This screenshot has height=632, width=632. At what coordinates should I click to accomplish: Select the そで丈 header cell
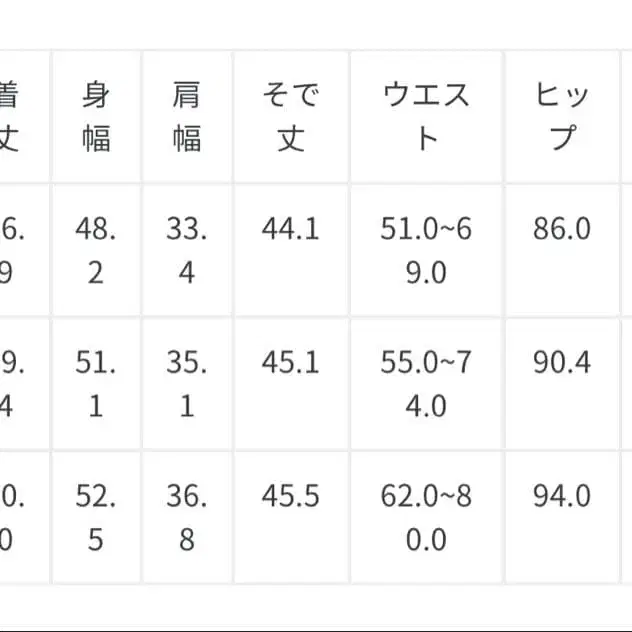coord(290,116)
